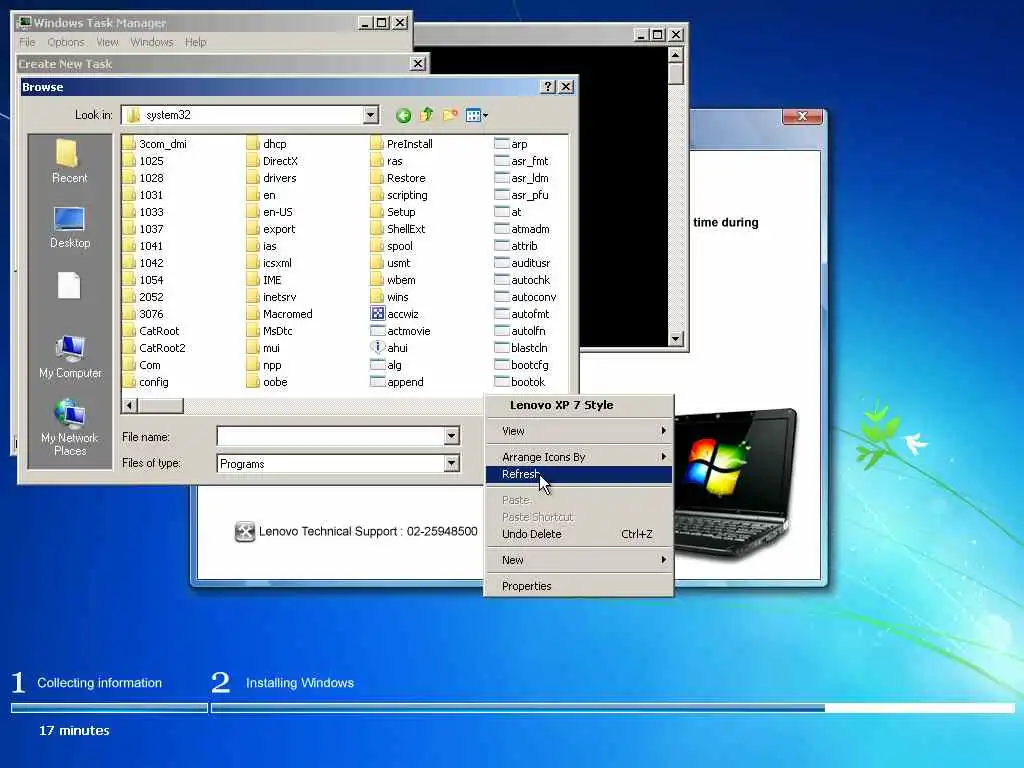Expand the Look in system32 dropdown
Screen dimensions: 1024x768
pos(370,115)
